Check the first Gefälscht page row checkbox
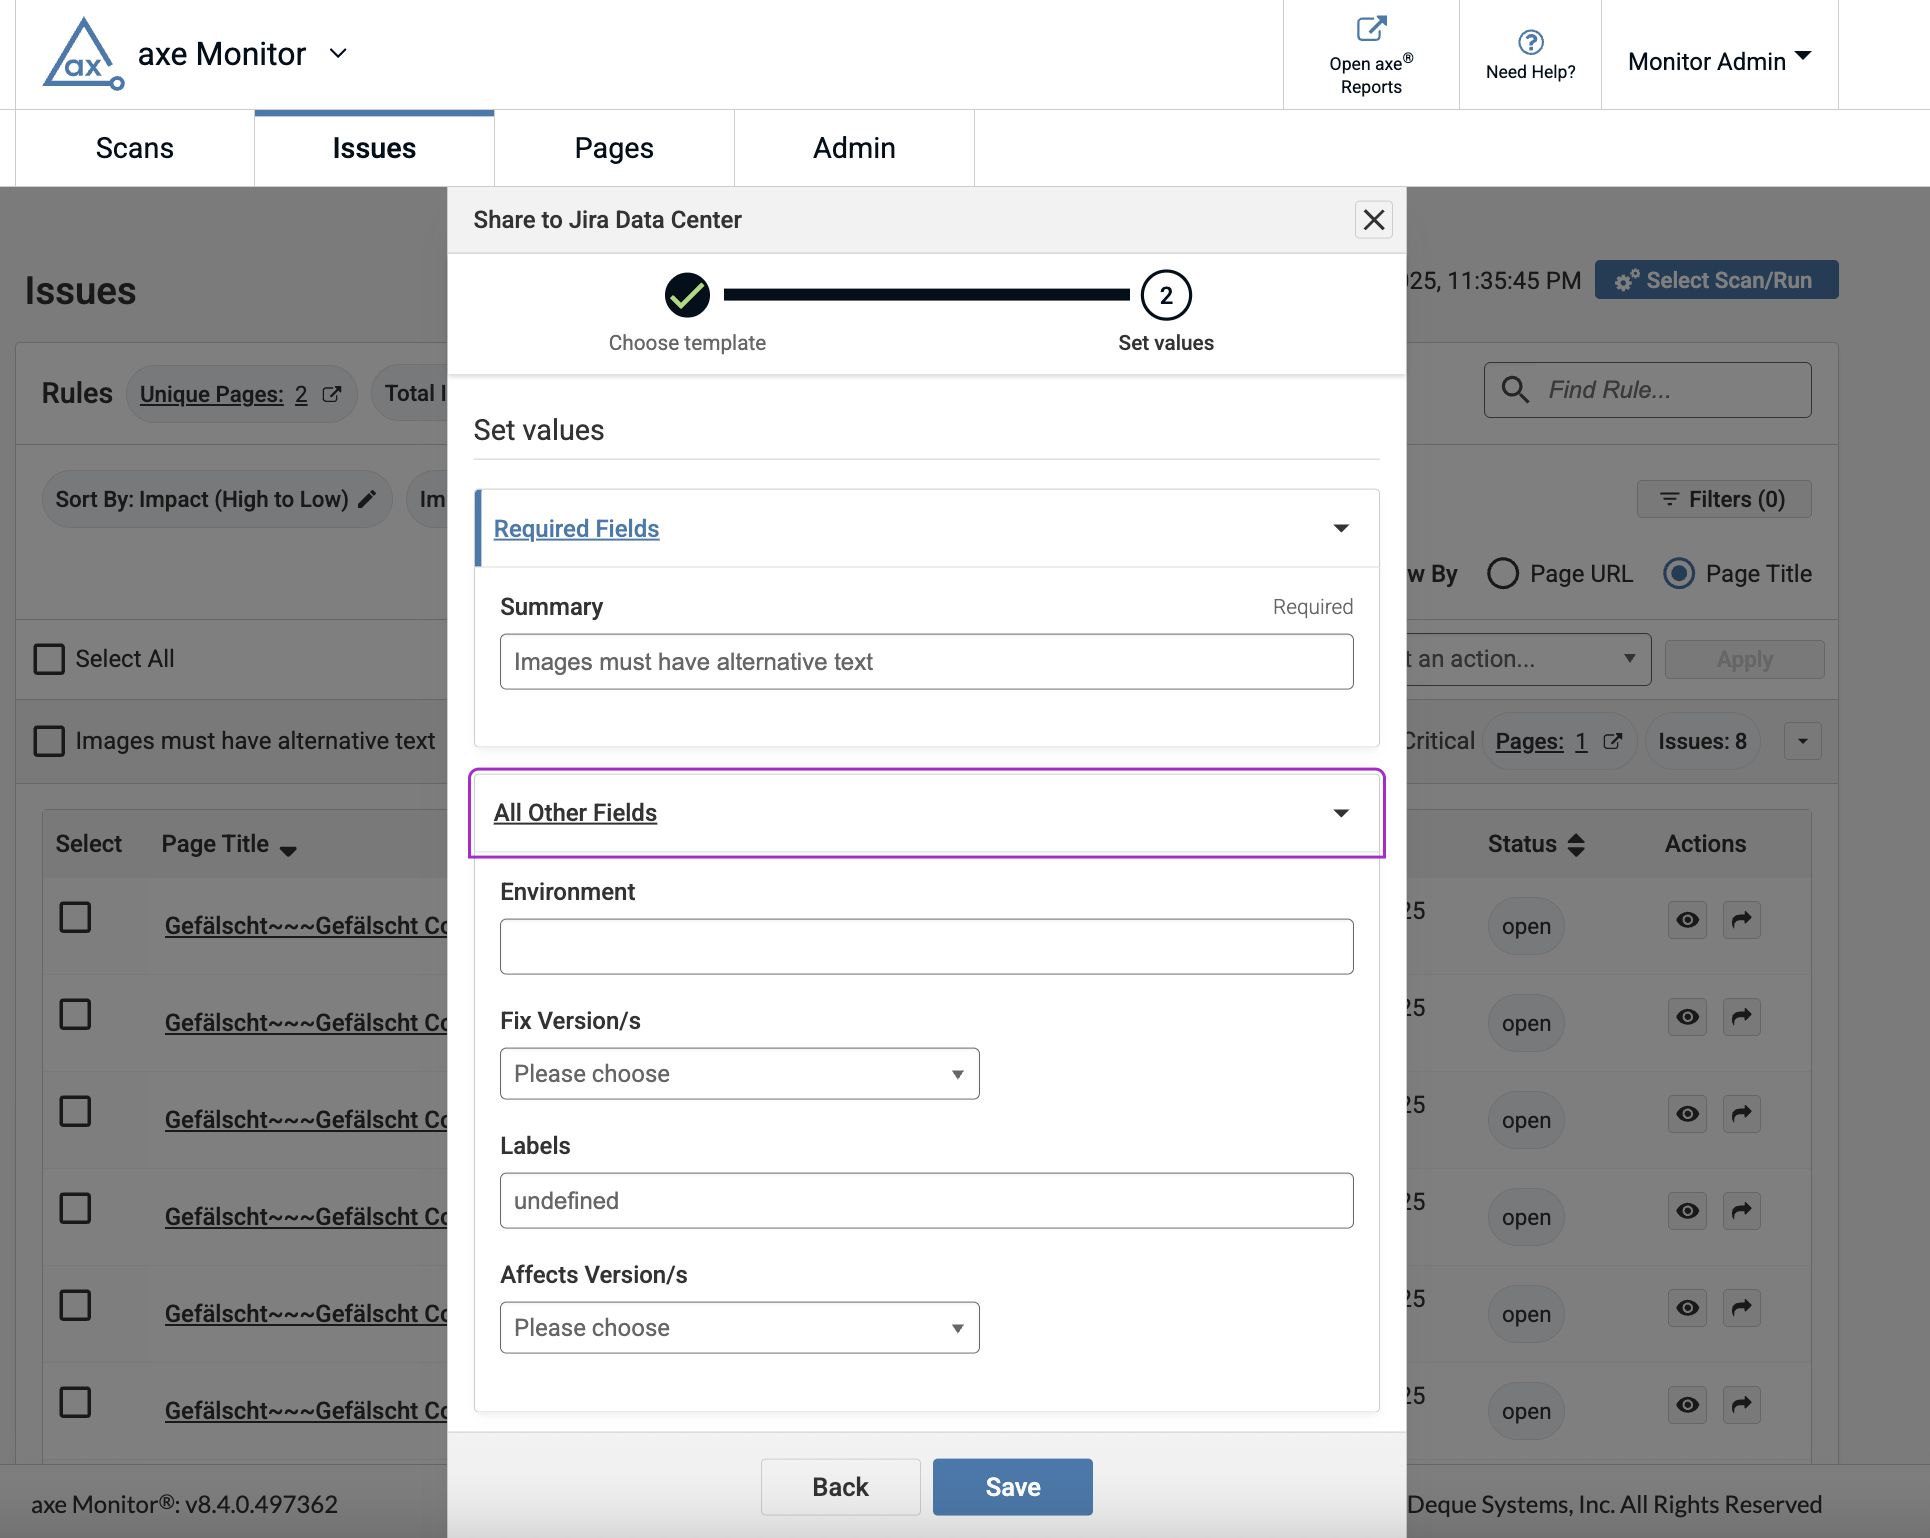 point(76,916)
